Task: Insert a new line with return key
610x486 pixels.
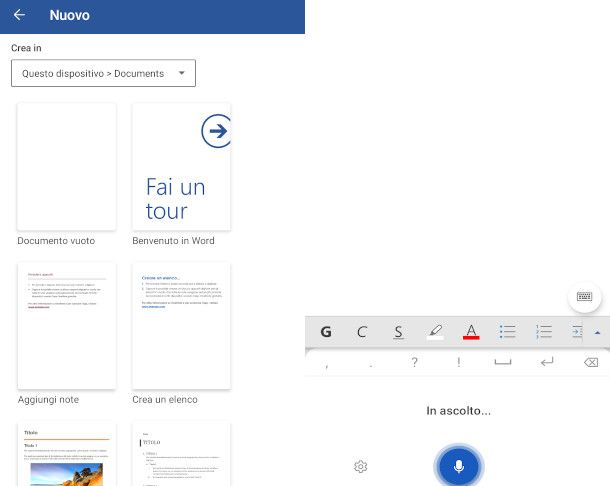Action: point(547,363)
